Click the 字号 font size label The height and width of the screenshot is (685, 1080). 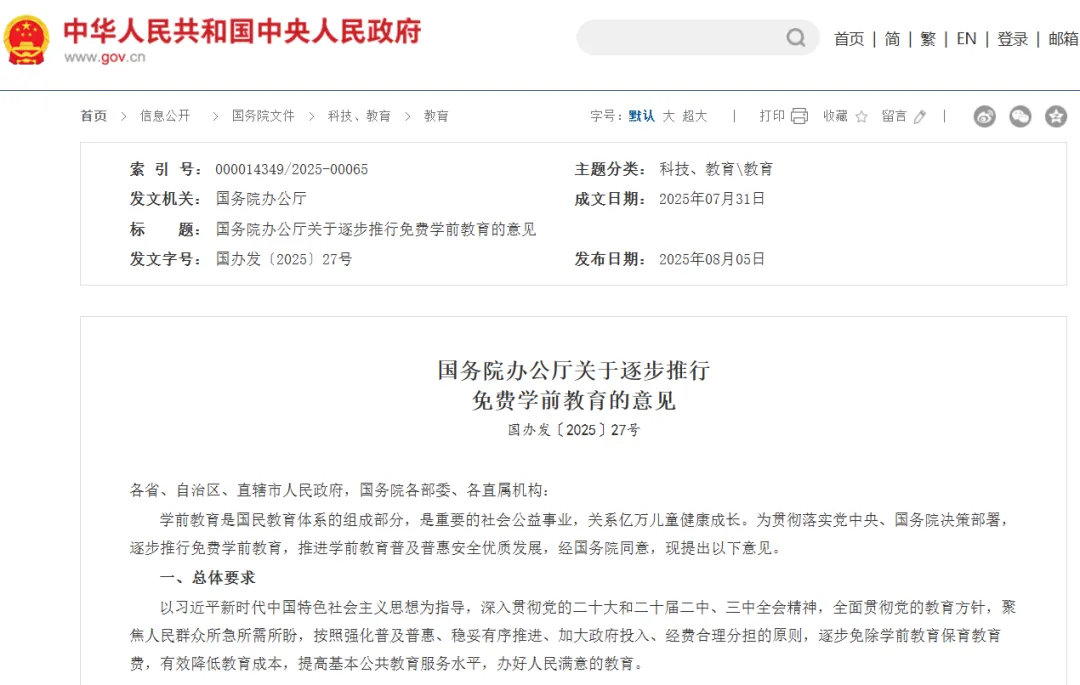coord(606,116)
